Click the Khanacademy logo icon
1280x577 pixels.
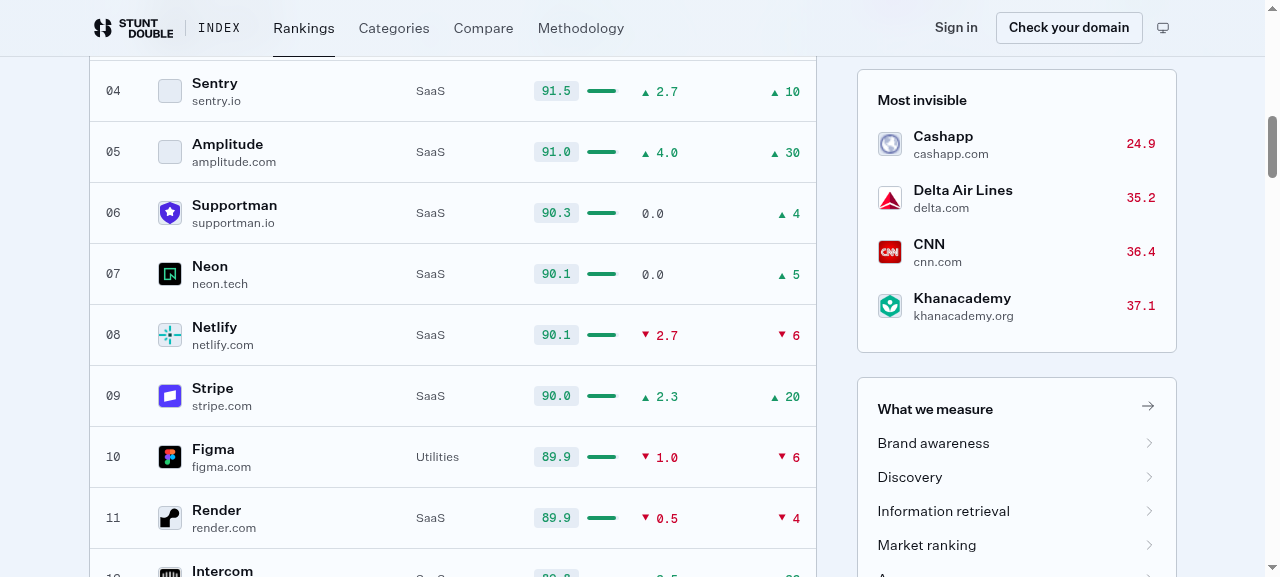(890, 306)
